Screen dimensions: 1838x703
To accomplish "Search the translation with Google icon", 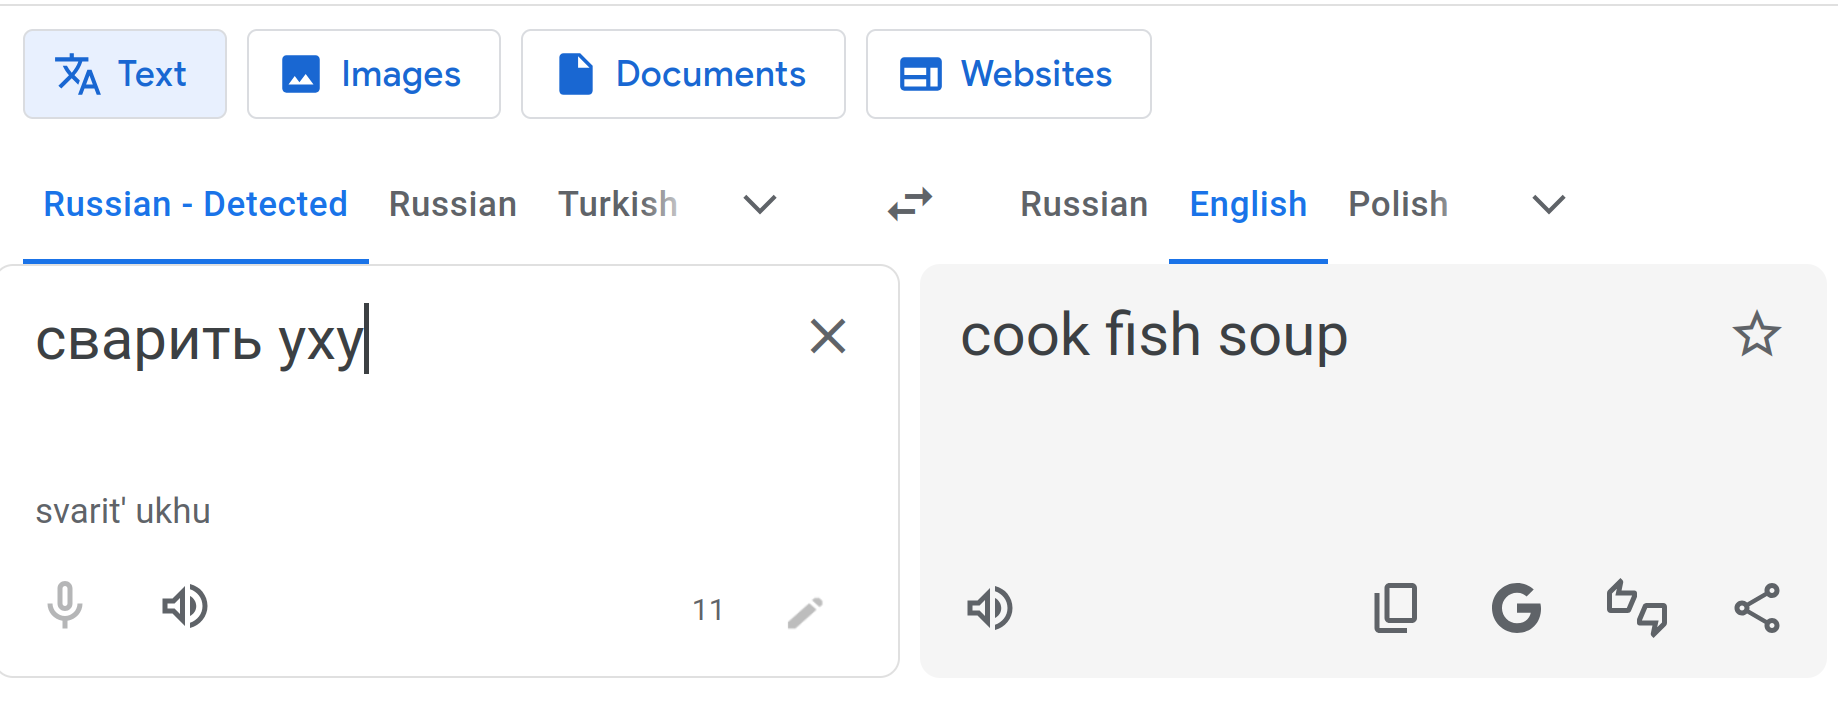I will click(1516, 608).
